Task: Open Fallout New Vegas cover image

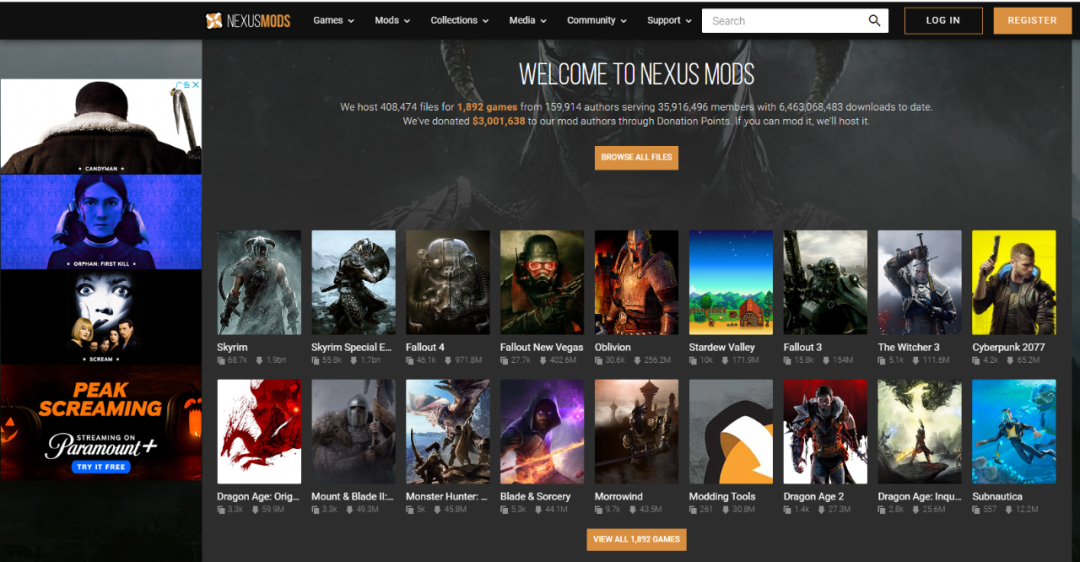Action: coord(542,282)
